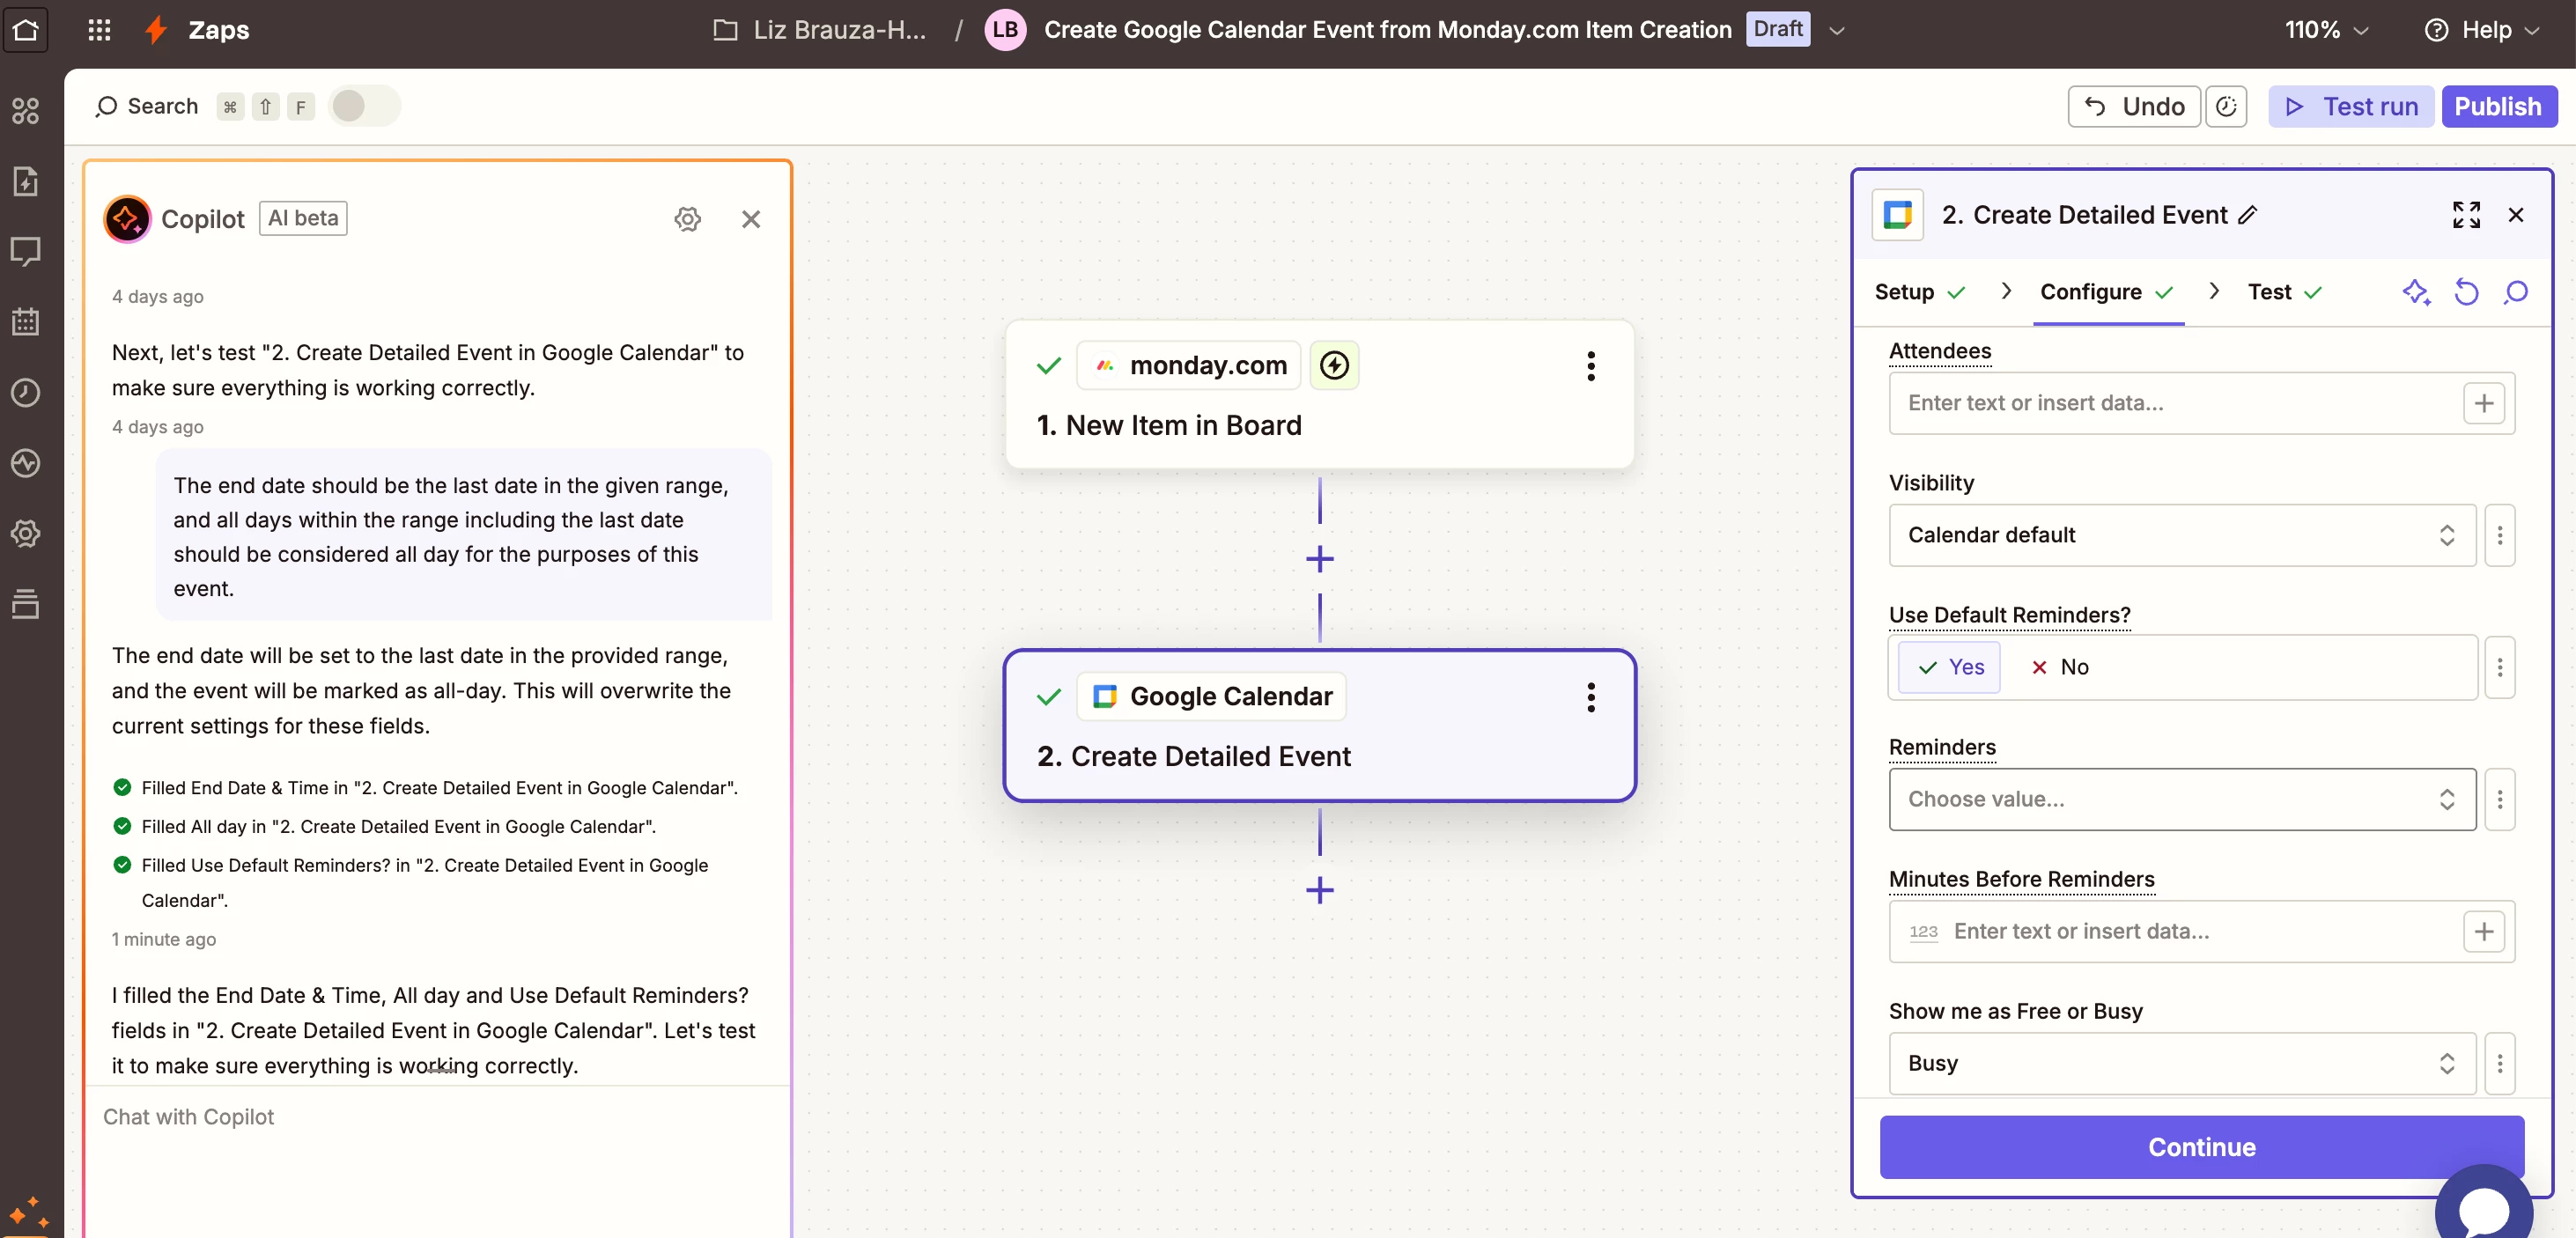Viewport: 2576px width, 1238px height.
Task: Open the apps grid menu
Action: (x=99, y=29)
